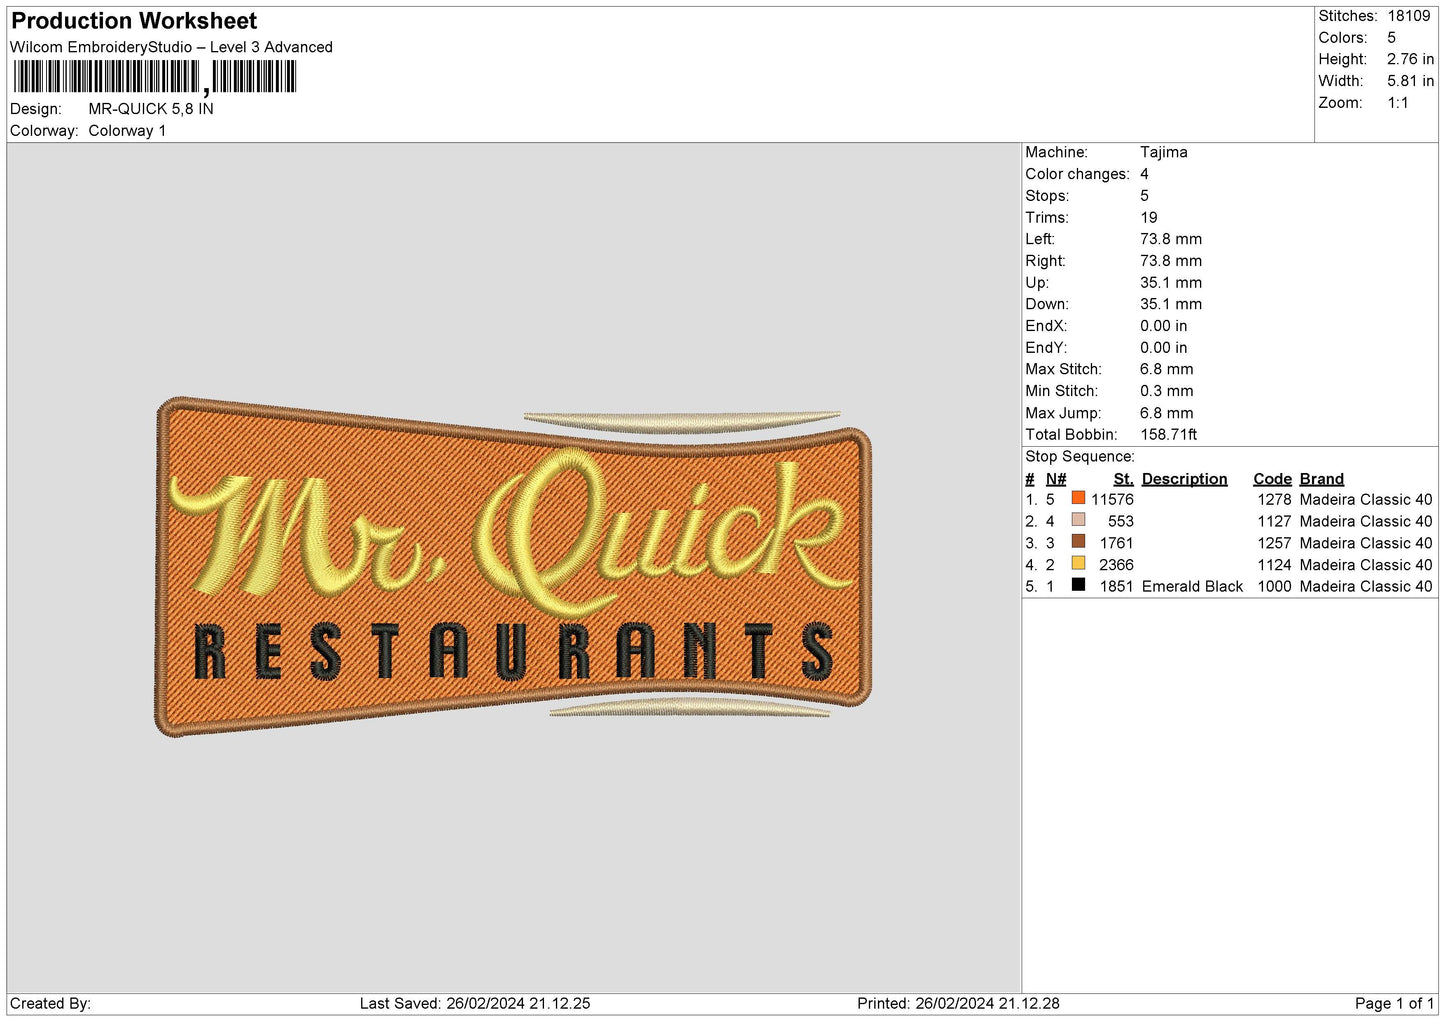Click the Trims value 19
1445x1021 pixels.
[1149, 218]
